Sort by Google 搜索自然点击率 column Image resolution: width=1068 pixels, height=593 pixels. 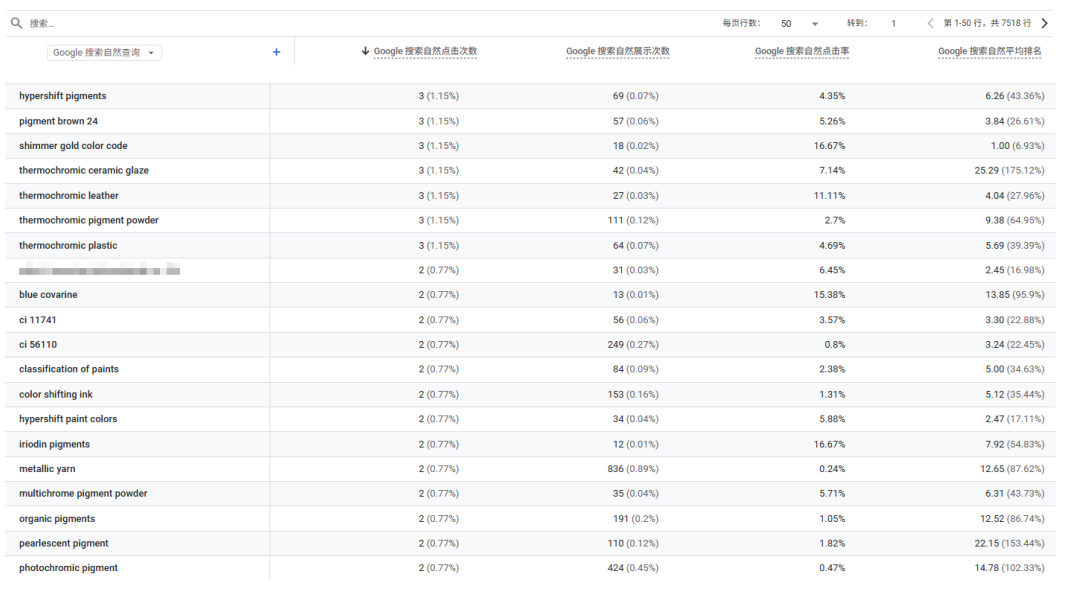[x=801, y=51]
